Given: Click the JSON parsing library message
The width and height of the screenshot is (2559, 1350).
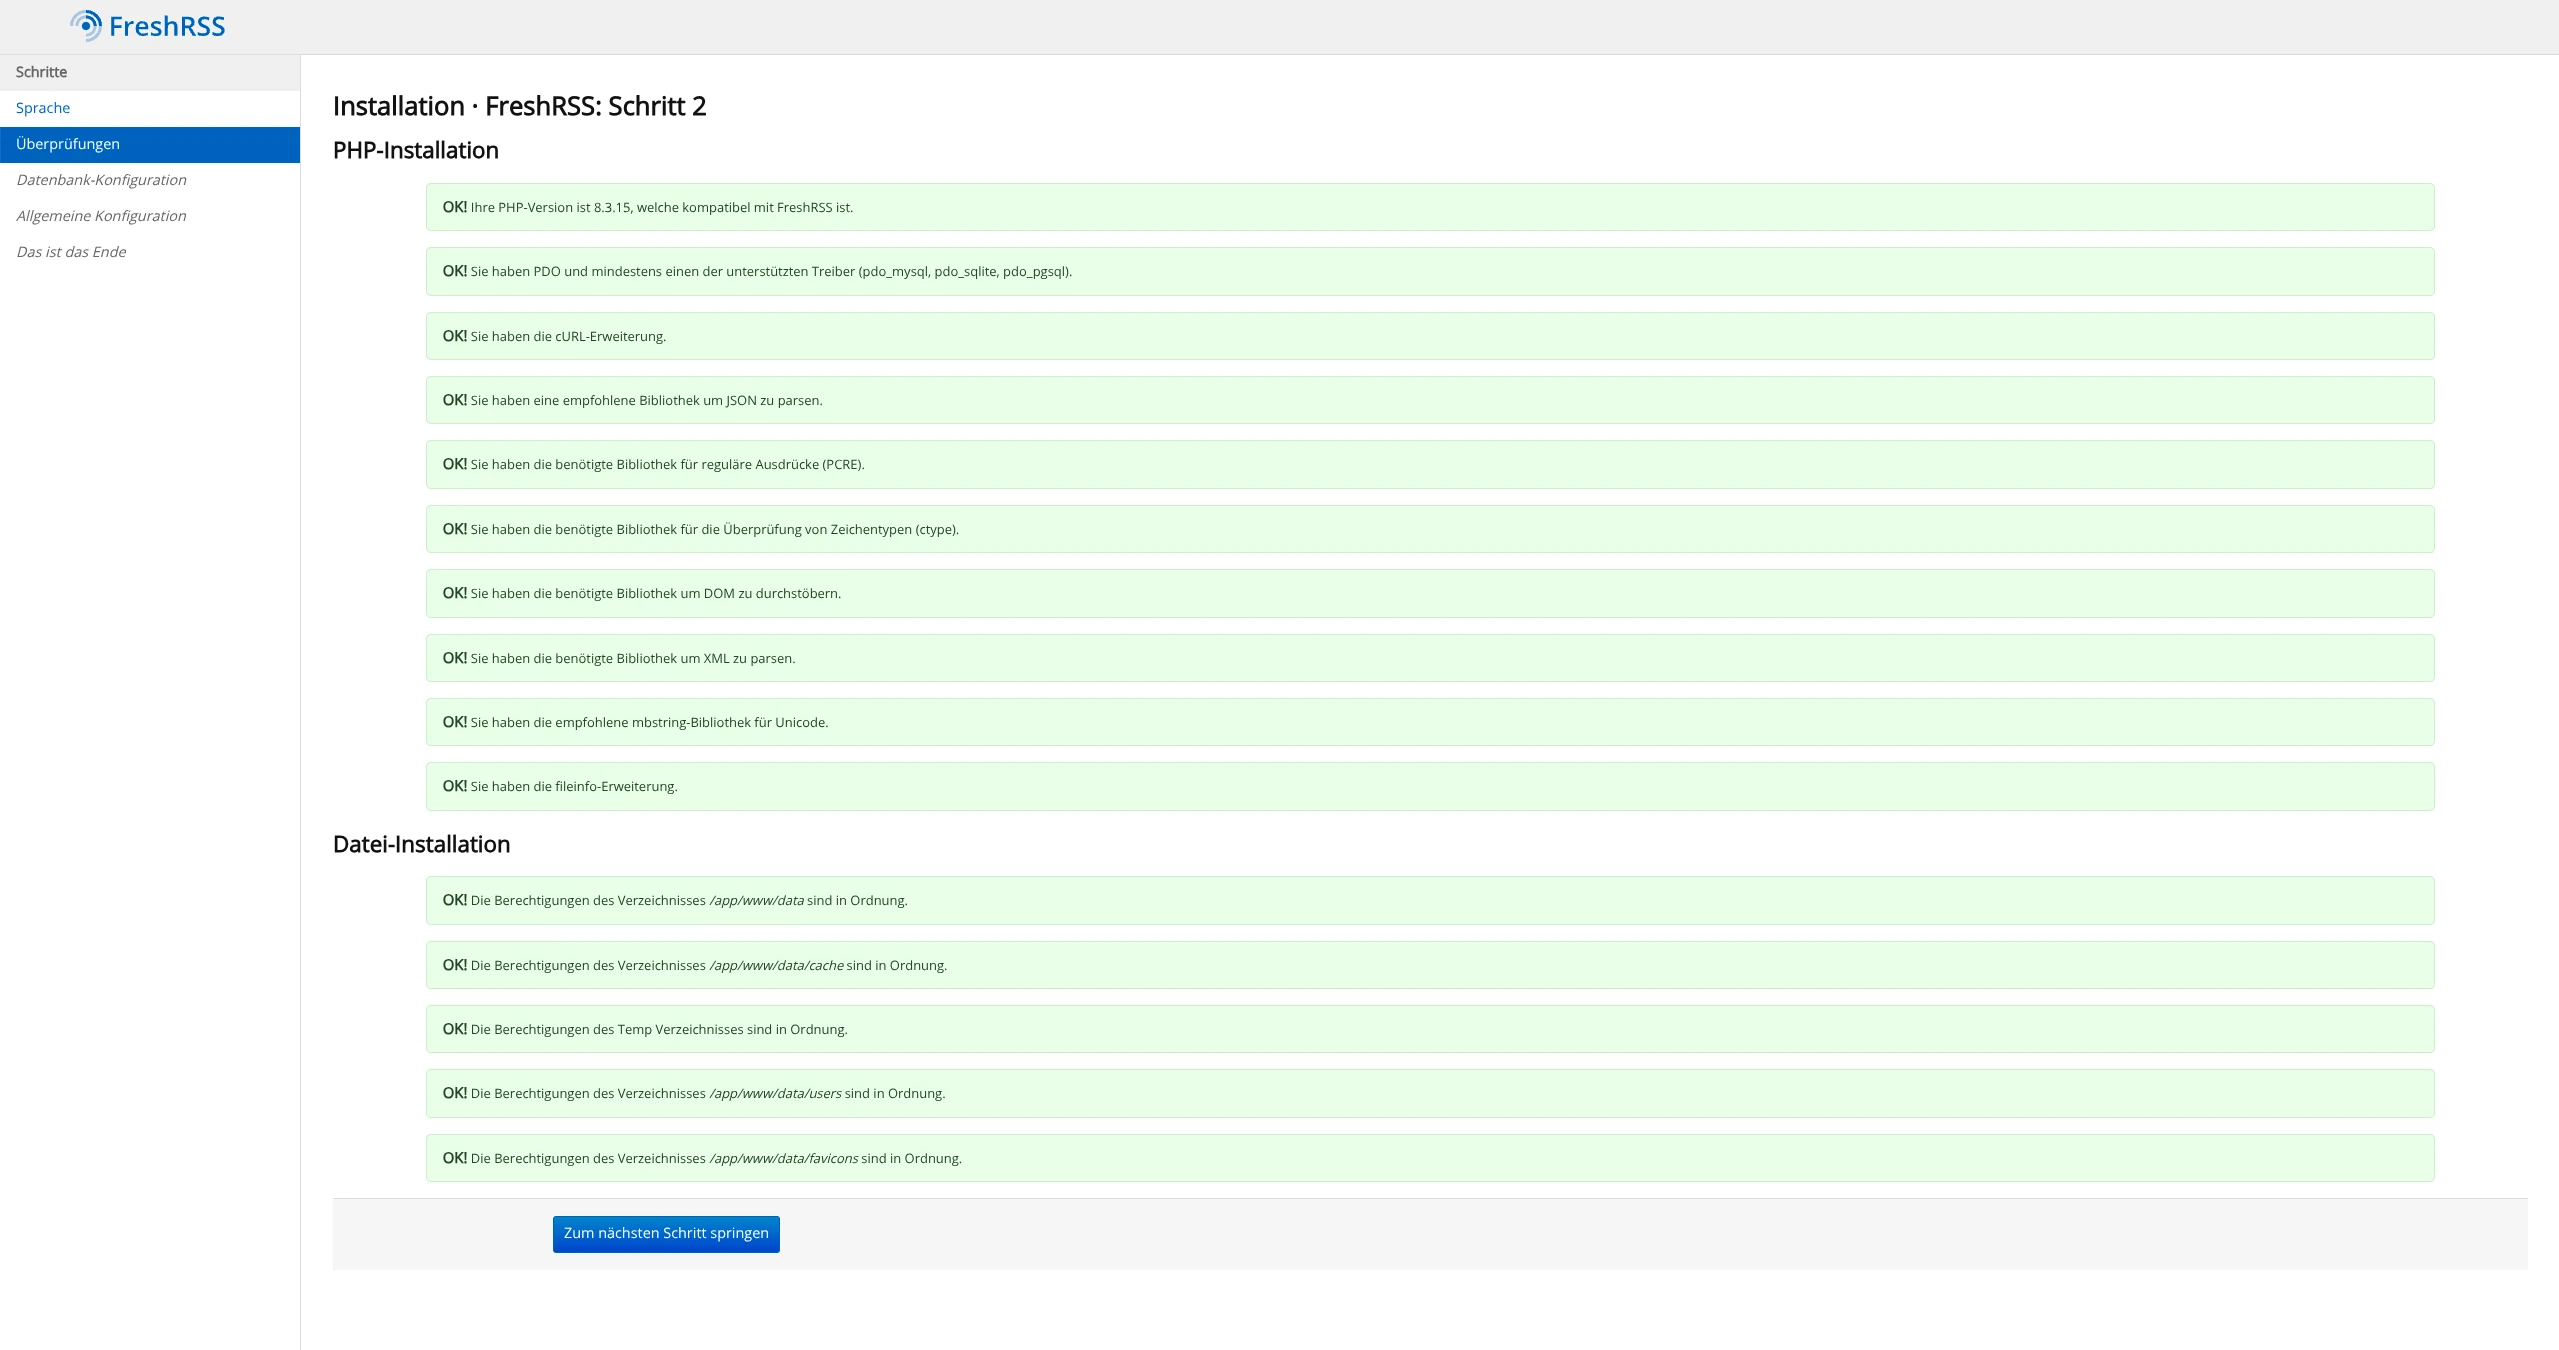Looking at the screenshot, I should click(x=1430, y=400).
